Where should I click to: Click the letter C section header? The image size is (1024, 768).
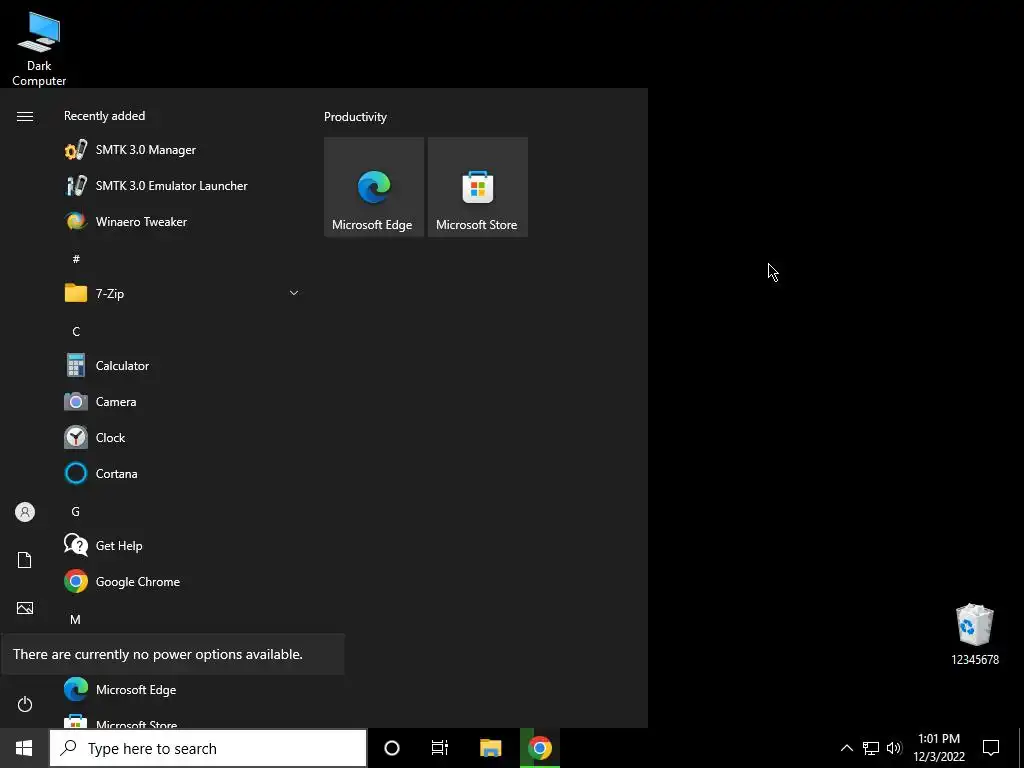[x=76, y=332]
